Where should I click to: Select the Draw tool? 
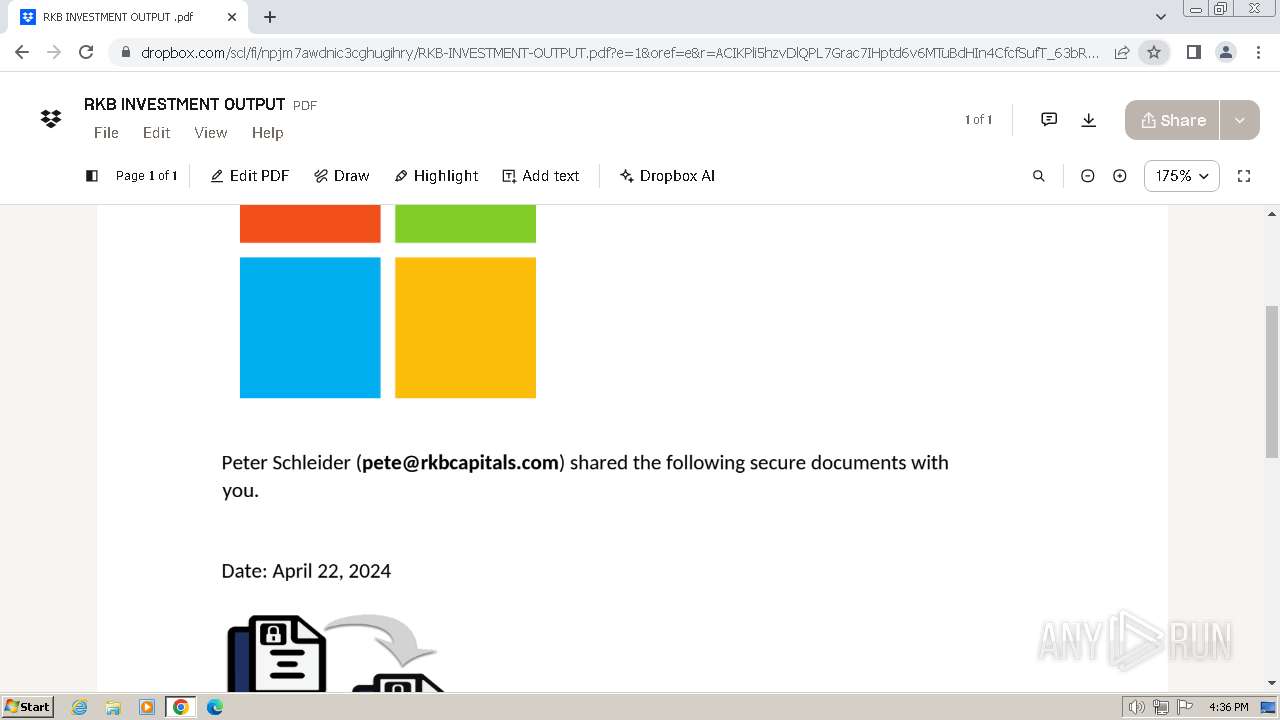pyautogui.click(x=341, y=176)
